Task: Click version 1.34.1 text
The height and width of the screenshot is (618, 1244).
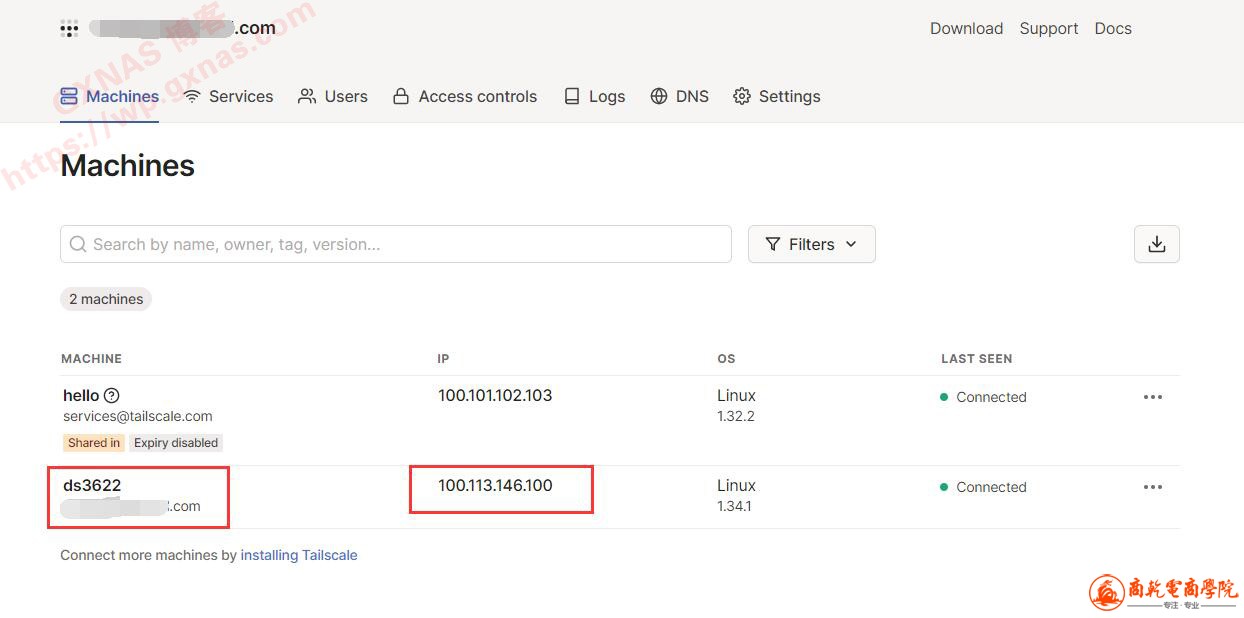Action: 735,506
